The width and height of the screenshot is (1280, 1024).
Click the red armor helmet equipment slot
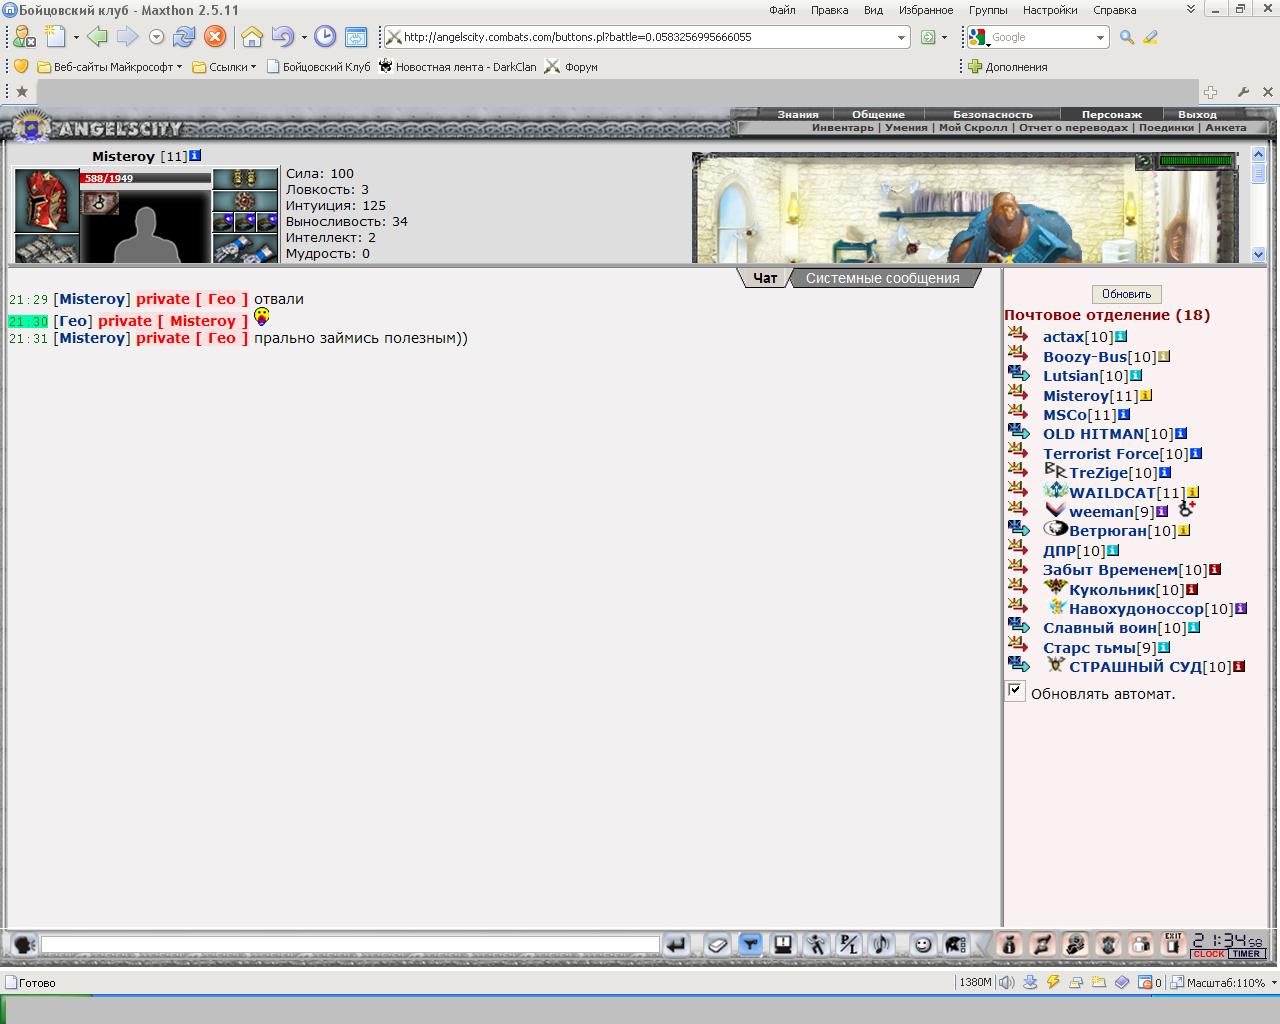pos(46,200)
